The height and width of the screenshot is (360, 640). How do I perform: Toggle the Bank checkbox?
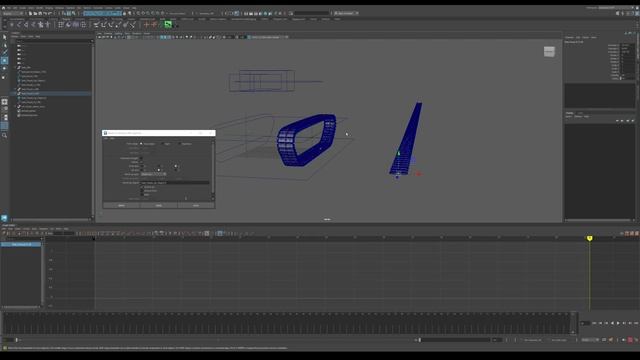[x=142, y=195]
